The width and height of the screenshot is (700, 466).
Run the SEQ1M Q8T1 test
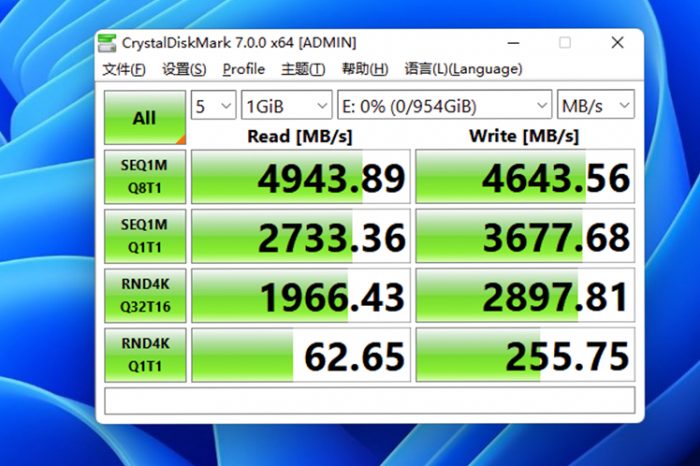coord(145,177)
